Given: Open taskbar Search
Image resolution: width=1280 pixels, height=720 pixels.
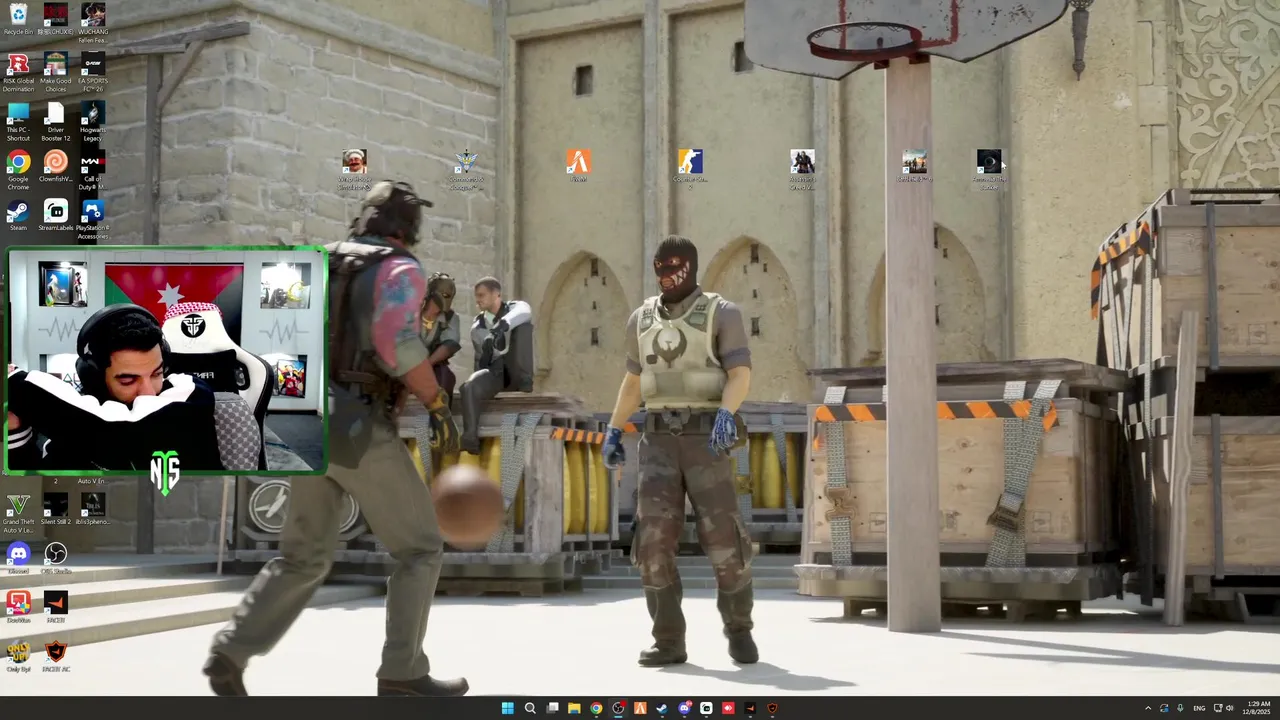Looking at the screenshot, I should click(x=530, y=708).
